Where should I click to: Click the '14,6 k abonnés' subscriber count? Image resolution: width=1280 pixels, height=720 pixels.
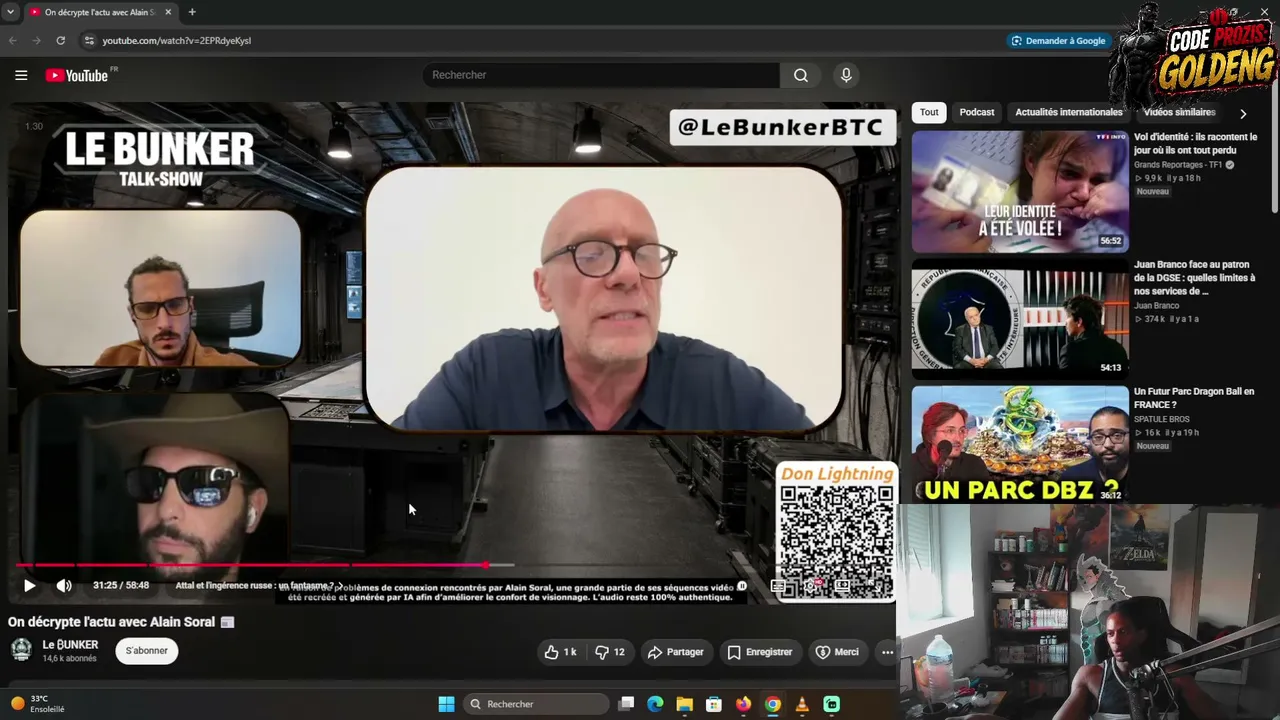coord(70,659)
